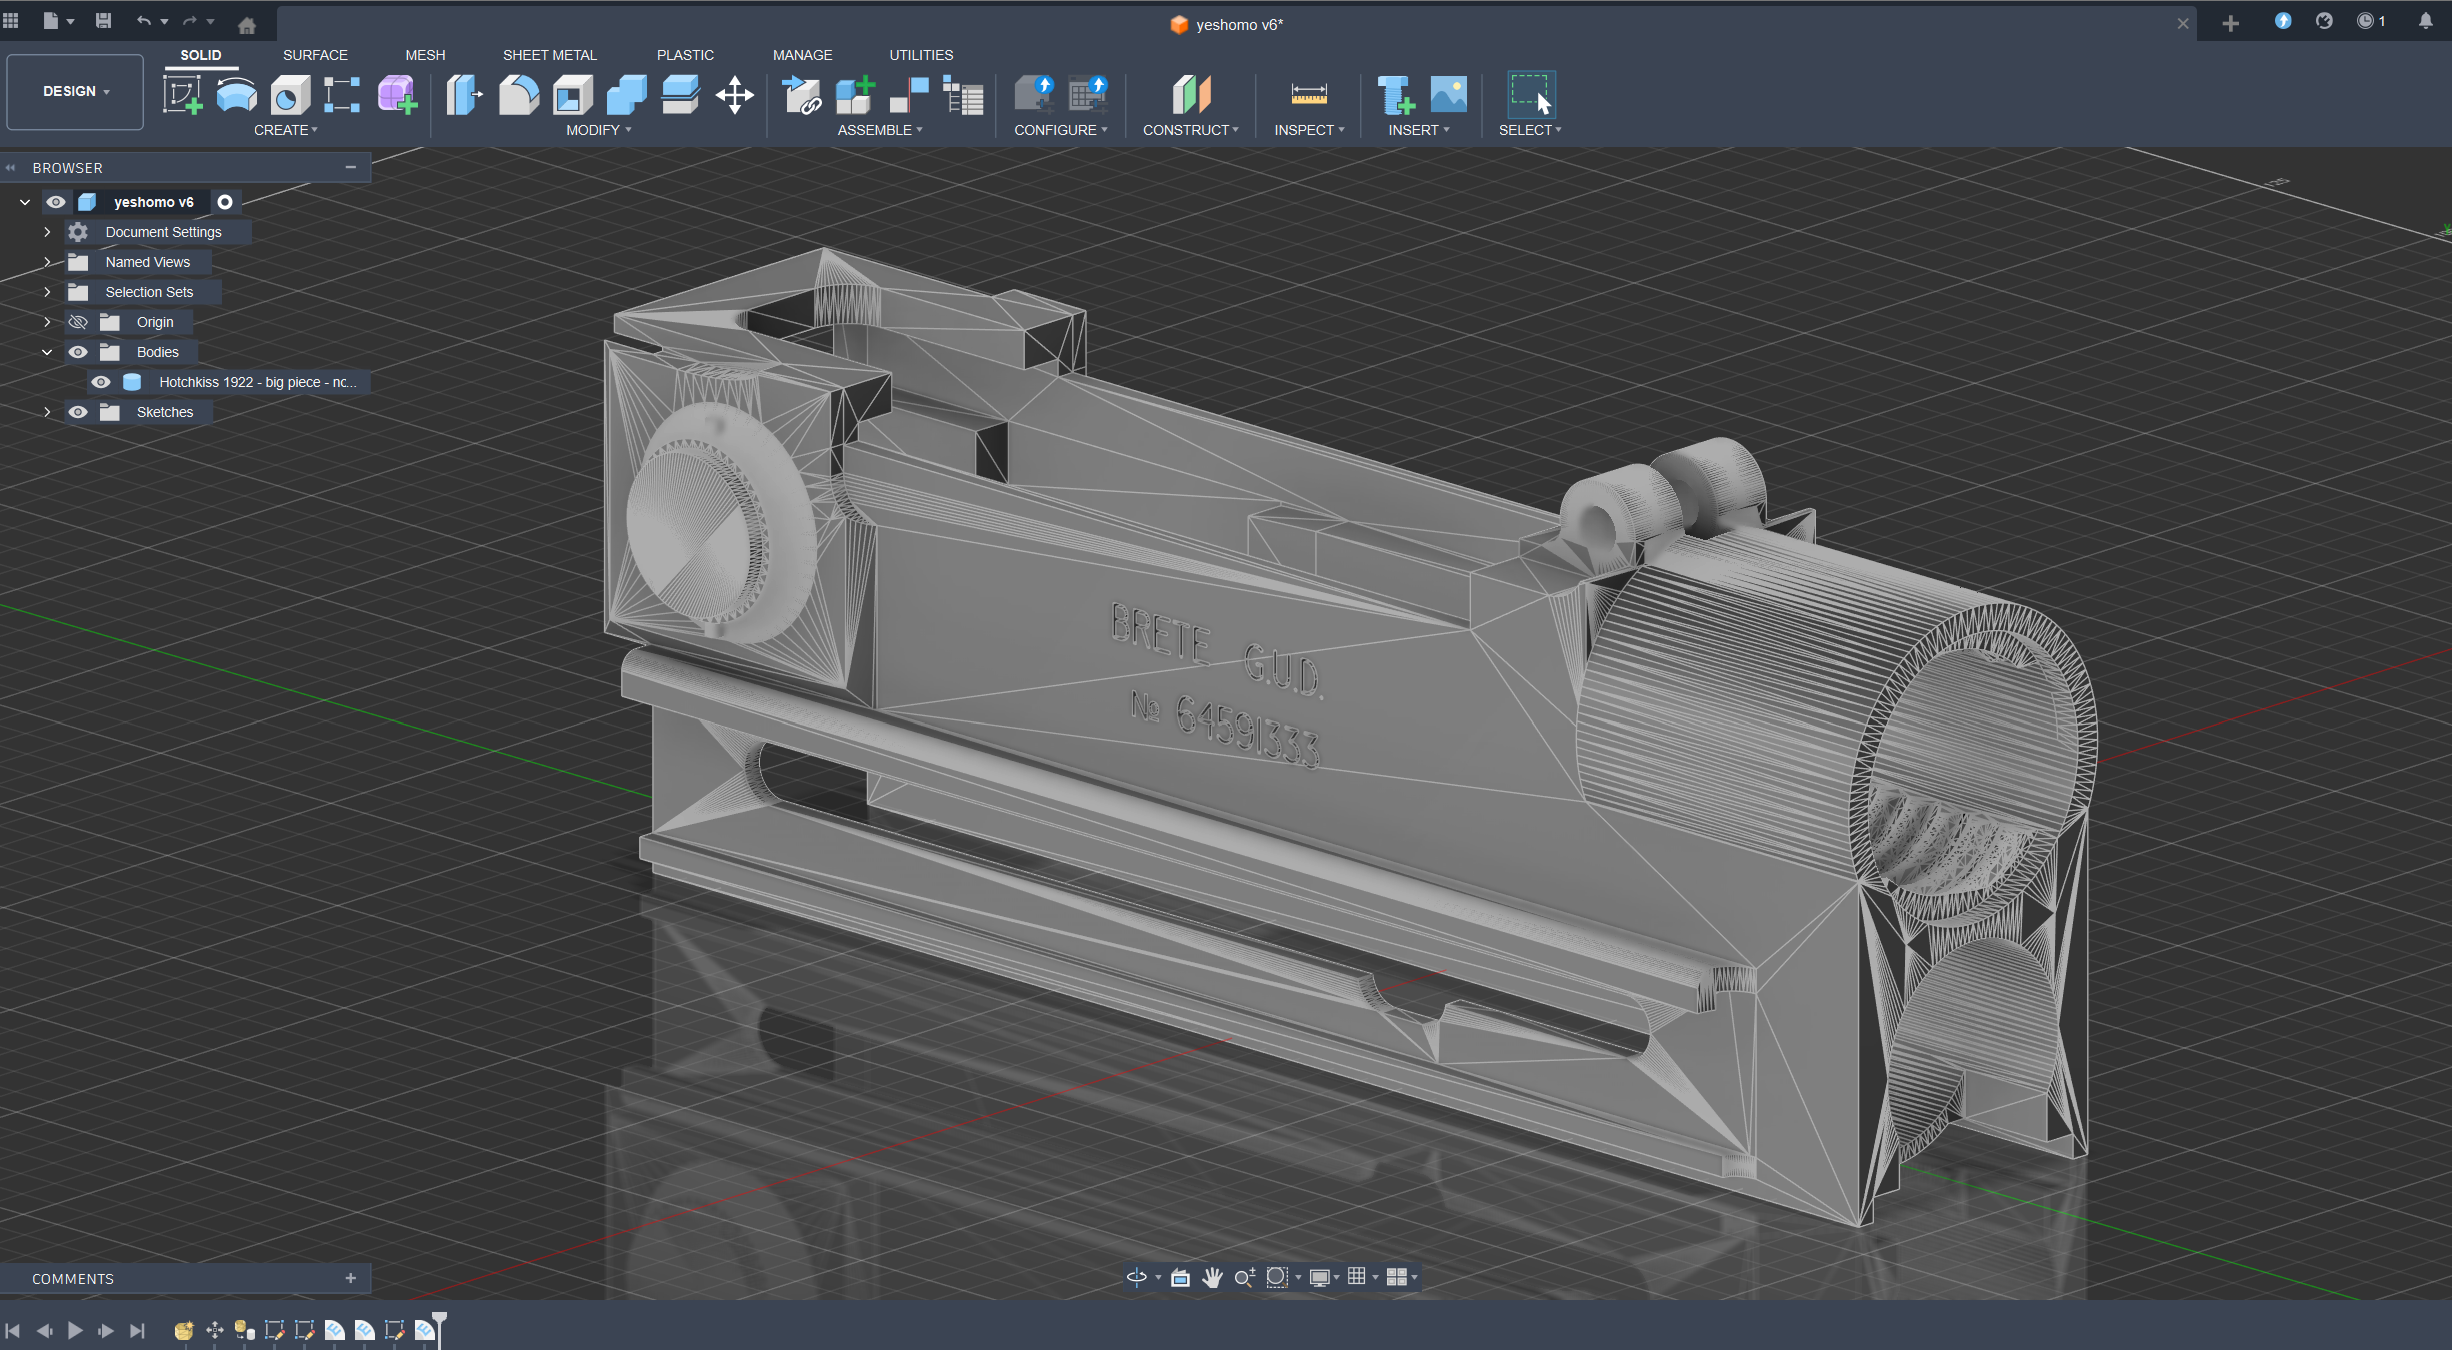Click the Create Sketch icon
The height and width of the screenshot is (1350, 2452).
pyautogui.click(x=182, y=95)
